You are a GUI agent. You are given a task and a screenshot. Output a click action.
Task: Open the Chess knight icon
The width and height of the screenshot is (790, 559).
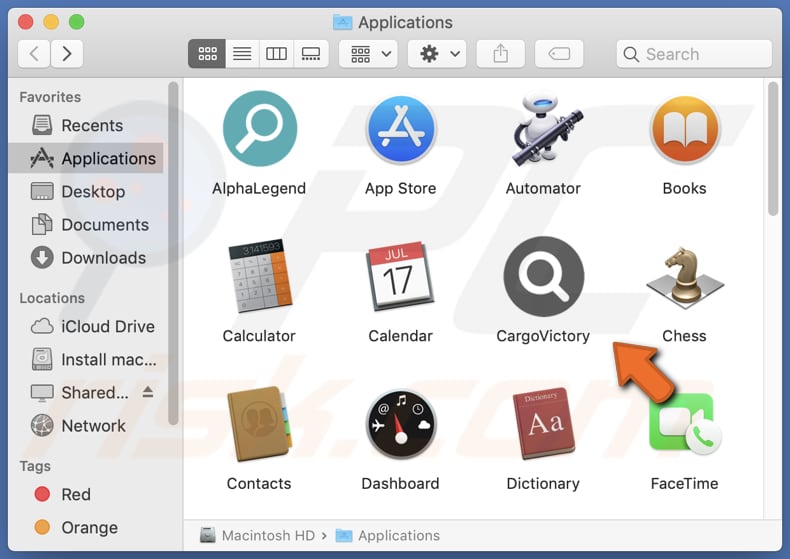coord(685,277)
